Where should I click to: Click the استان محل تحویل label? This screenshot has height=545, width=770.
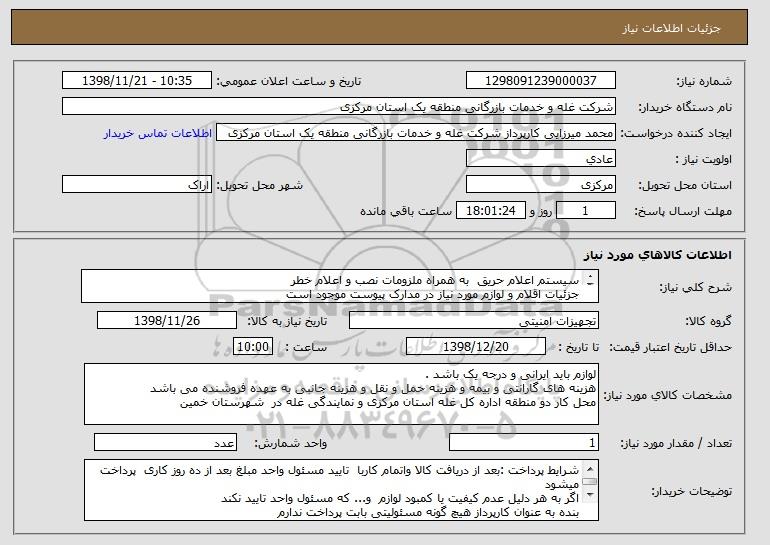(685, 186)
